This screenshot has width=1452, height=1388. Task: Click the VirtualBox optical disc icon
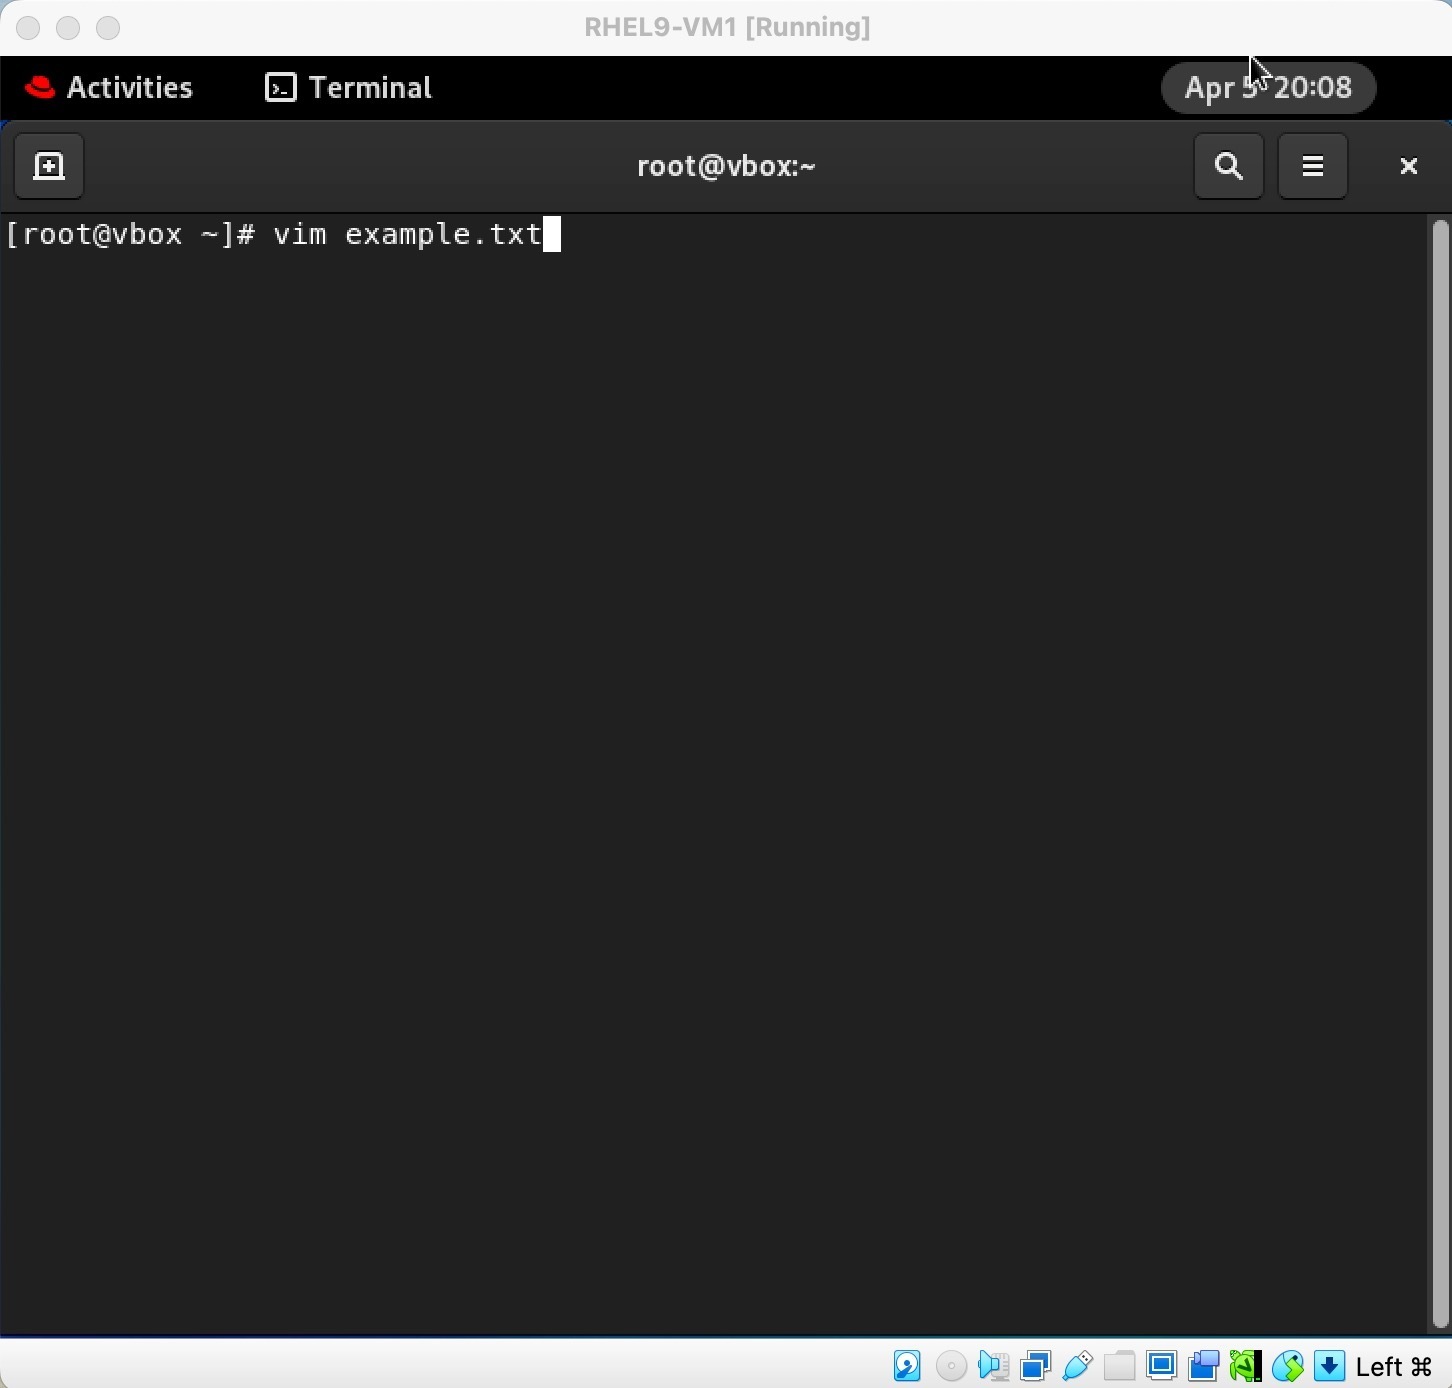[951, 1365]
